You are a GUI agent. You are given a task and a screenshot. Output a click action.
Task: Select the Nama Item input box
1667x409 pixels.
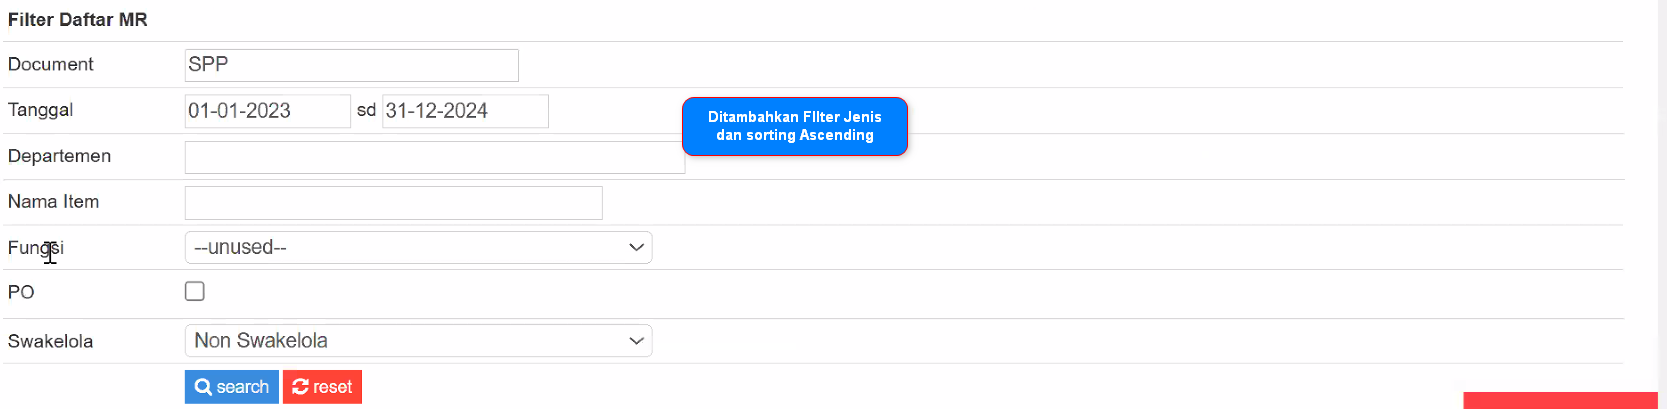[393, 202]
